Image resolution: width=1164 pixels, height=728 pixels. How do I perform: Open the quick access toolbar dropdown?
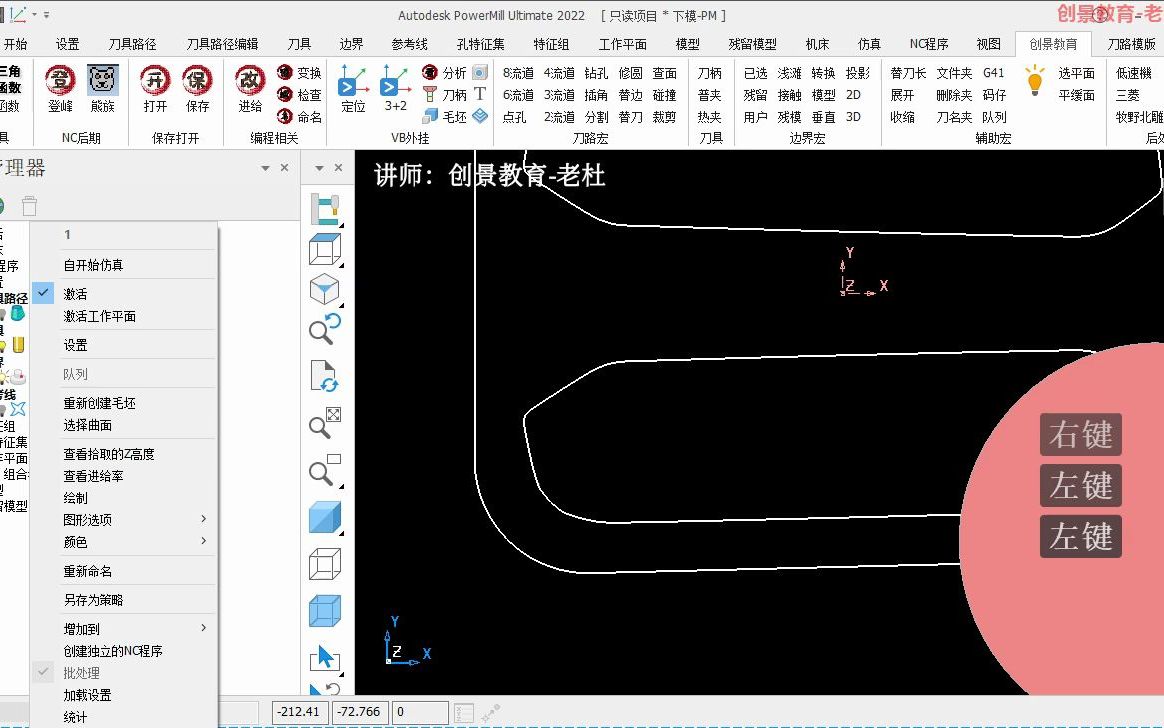click(x=47, y=14)
